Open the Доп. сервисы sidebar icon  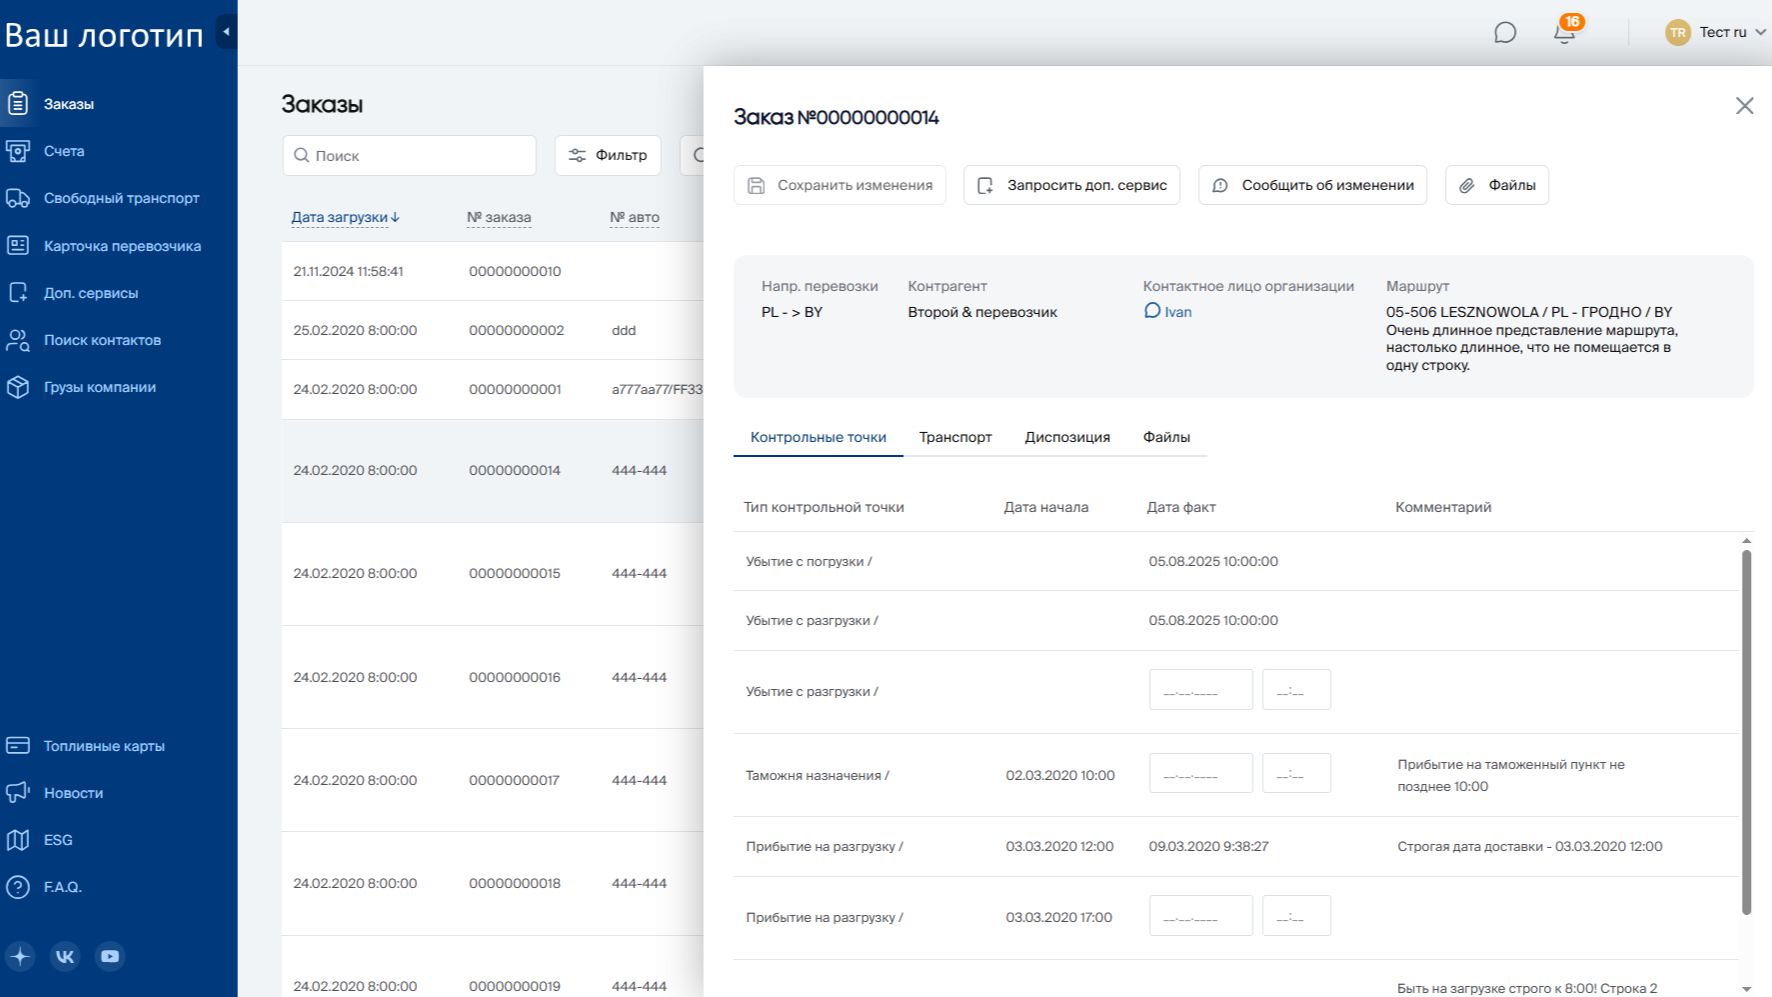pyautogui.click(x=18, y=293)
